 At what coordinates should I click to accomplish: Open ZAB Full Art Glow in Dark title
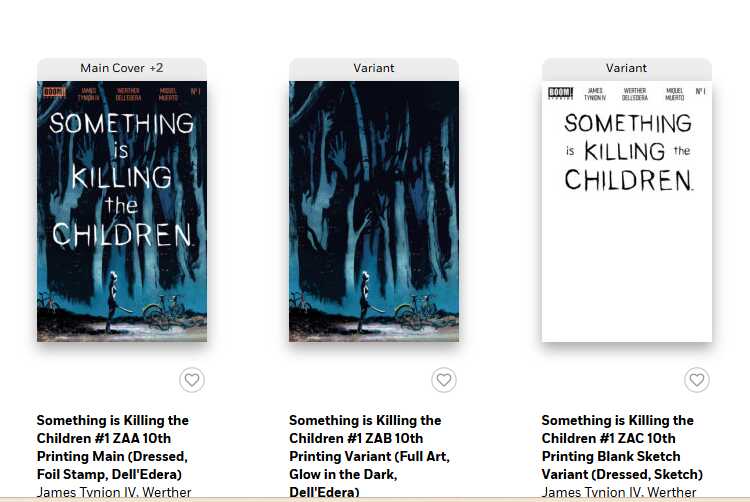[369, 456]
